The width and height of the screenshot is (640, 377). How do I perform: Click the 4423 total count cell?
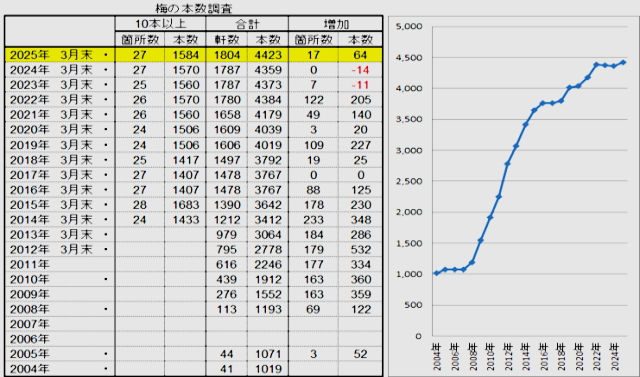(268, 55)
